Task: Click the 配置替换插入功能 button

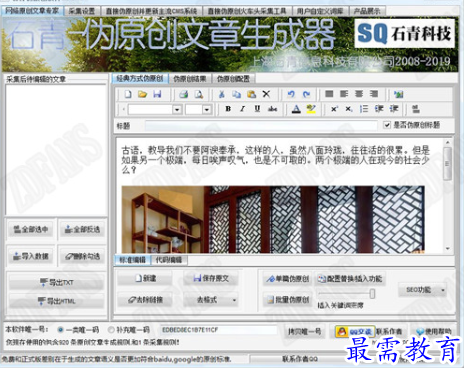Action: tap(350, 279)
